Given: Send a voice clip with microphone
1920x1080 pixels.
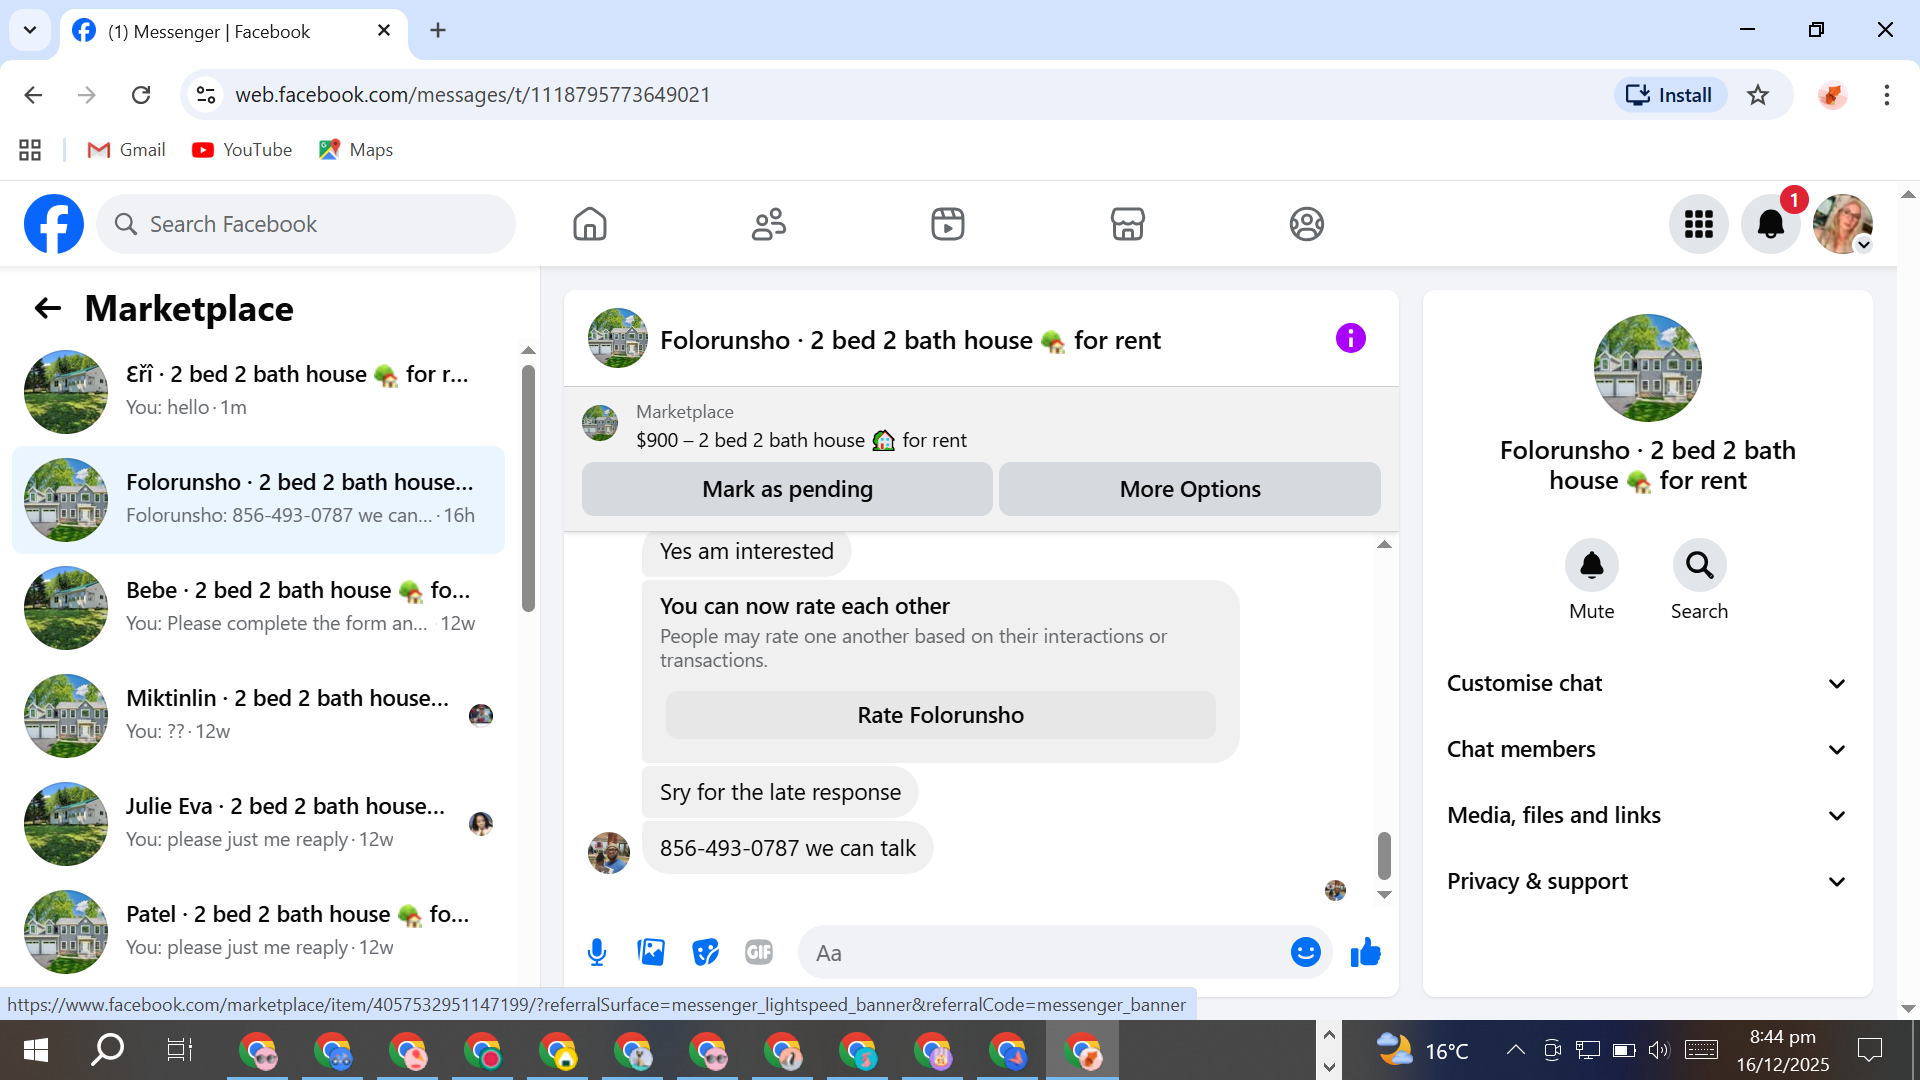Looking at the screenshot, I should [597, 953].
